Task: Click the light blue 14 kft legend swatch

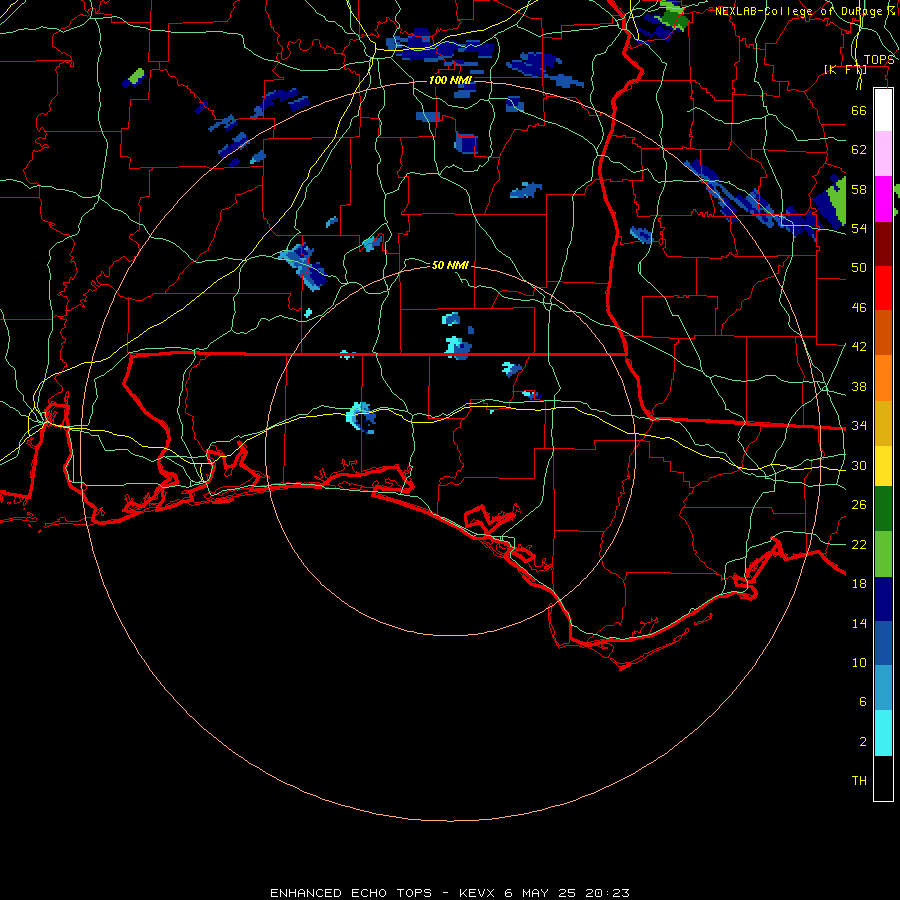Action: [883, 688]
